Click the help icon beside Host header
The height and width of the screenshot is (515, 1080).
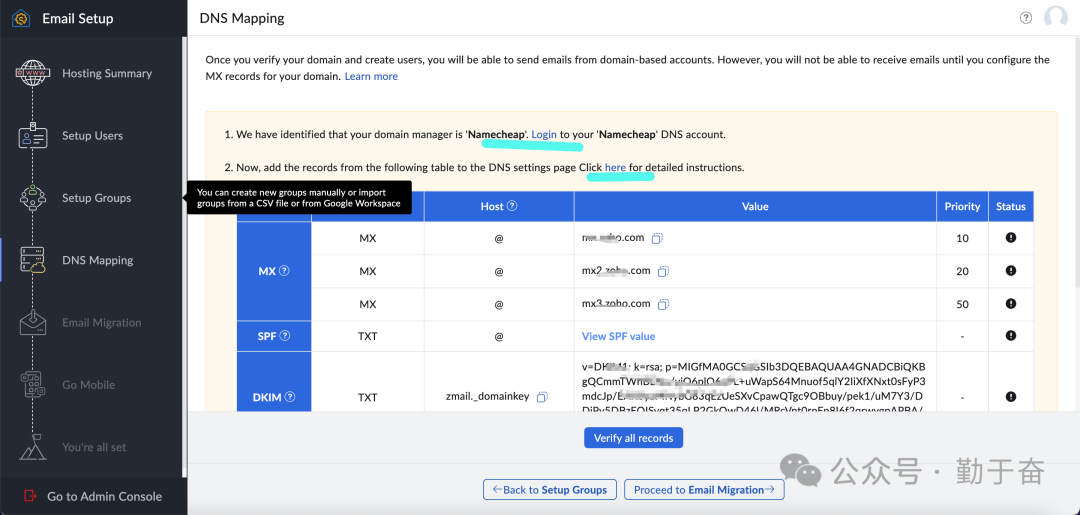point(512,207)
